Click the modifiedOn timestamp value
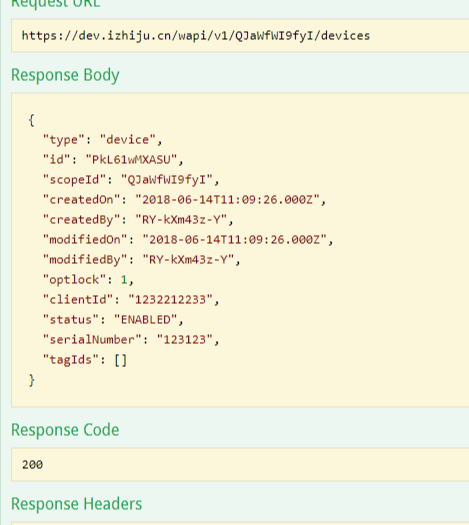This screenshot has height=525, width=469. coord(235,239)
